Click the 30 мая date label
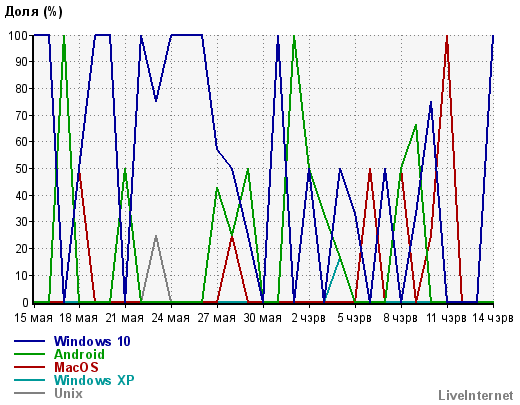Viewport: 520px width, 405px height. point(263,318)
